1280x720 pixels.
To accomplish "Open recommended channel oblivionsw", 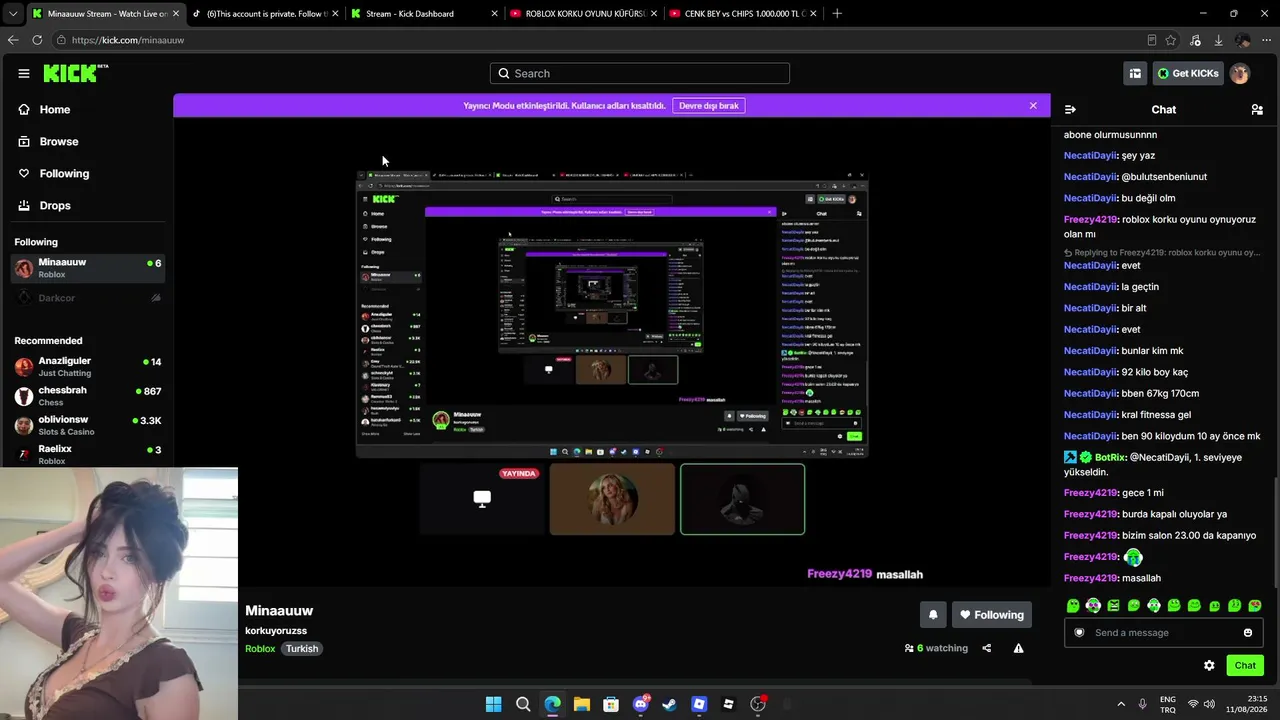I will (x=88, y=425).
